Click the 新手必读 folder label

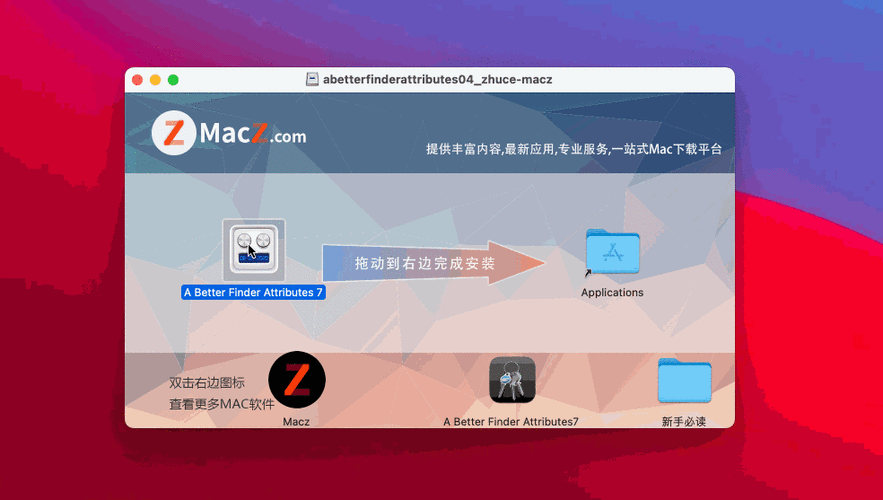tap(684, 421)
